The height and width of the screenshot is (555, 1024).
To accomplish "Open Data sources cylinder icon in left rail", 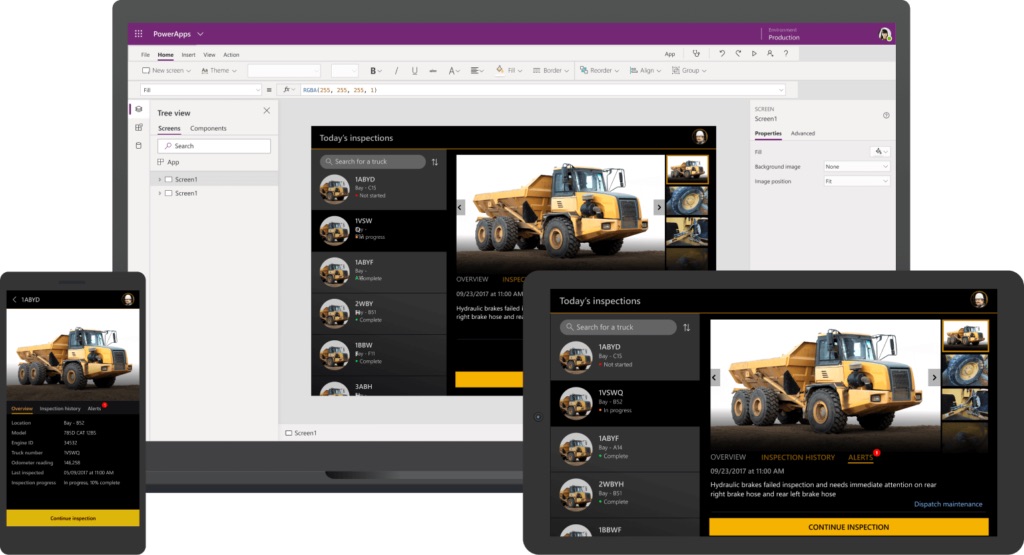I will point(138,146).
